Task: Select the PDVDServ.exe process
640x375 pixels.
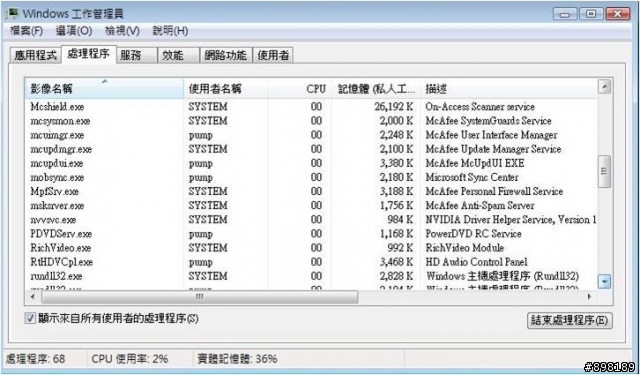Action: (61, 234)
